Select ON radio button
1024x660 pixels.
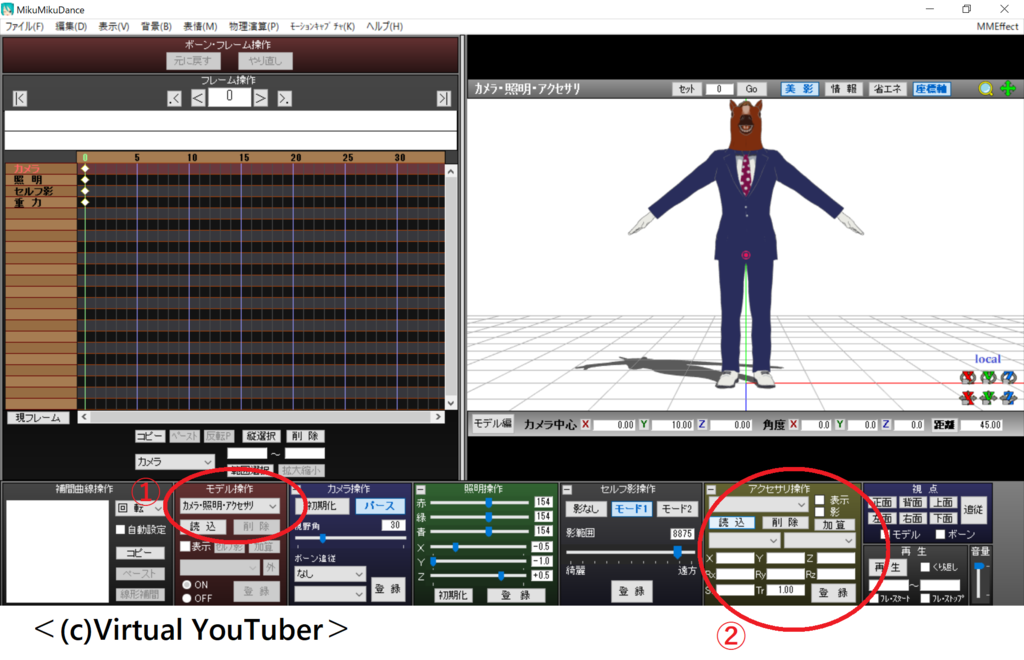point(187,584)
